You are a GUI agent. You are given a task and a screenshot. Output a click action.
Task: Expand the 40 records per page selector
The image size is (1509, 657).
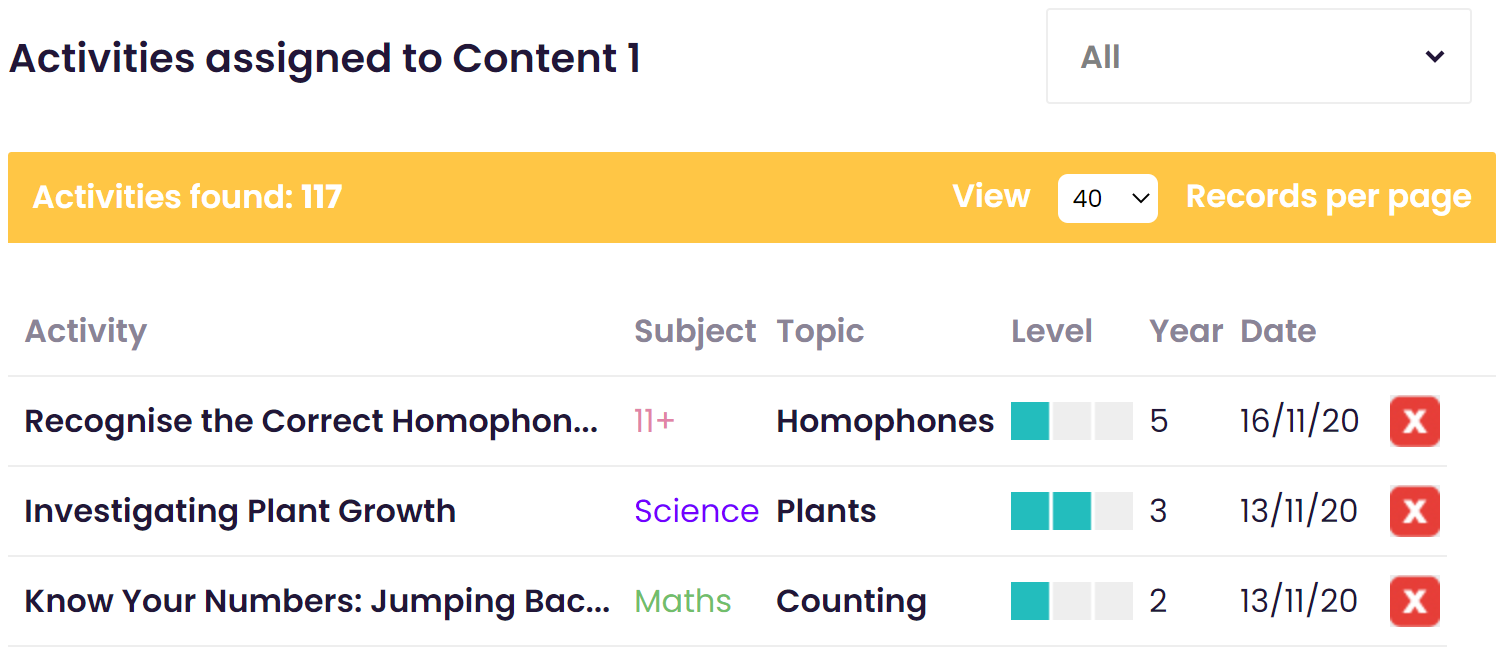click(1108, 198)
